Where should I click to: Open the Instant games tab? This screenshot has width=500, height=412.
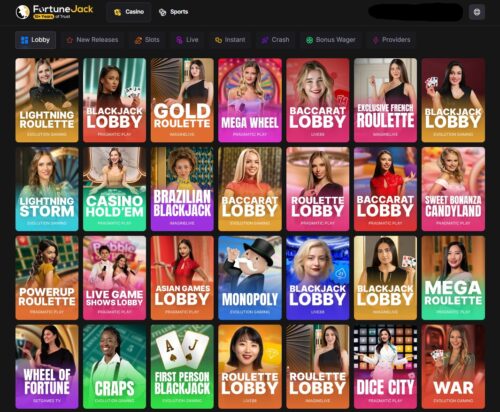click(230, 40)
